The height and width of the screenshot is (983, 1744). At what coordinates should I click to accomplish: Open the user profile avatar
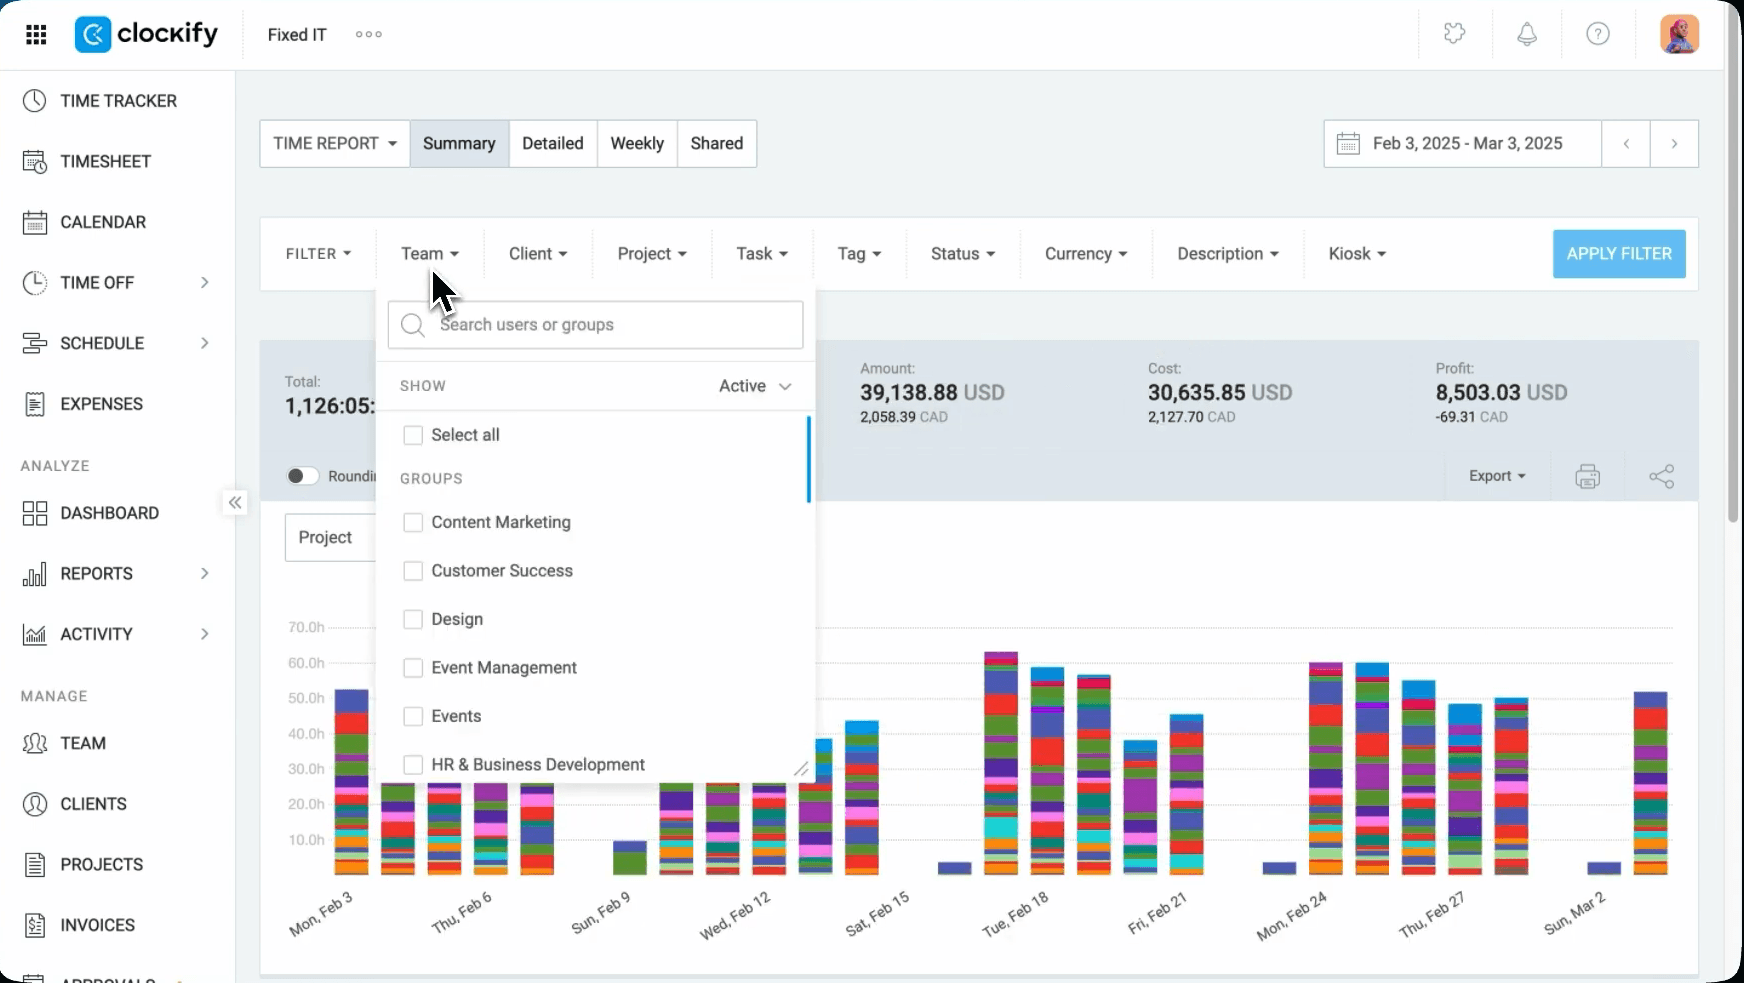coord(1679,34)
